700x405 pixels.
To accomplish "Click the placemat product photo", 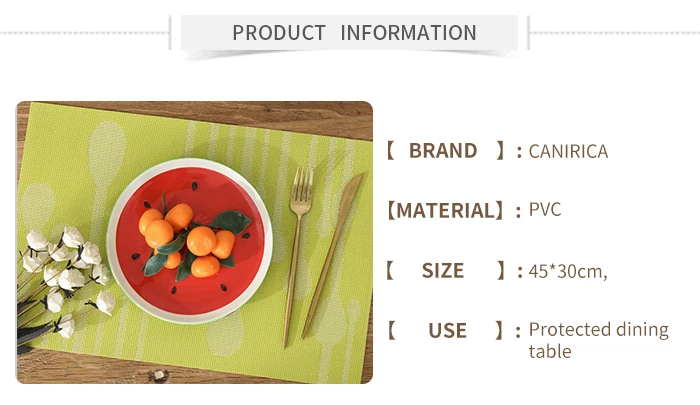I will [194, 242].
